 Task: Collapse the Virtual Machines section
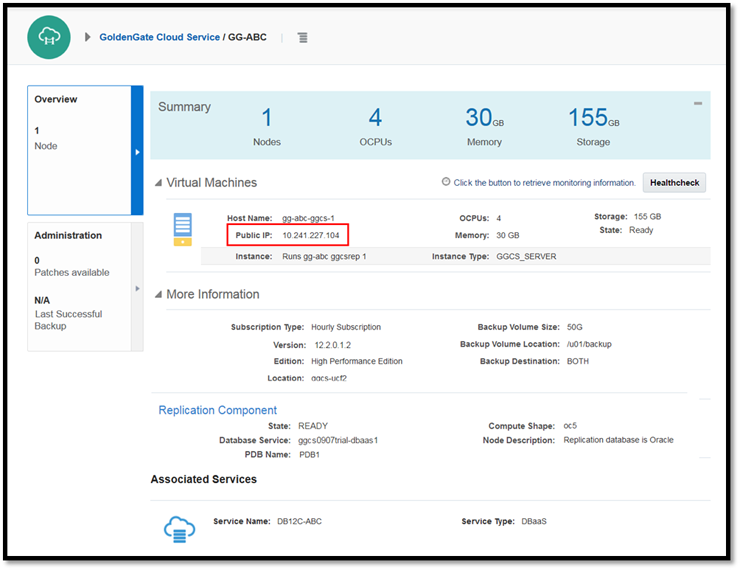(158, 183)
